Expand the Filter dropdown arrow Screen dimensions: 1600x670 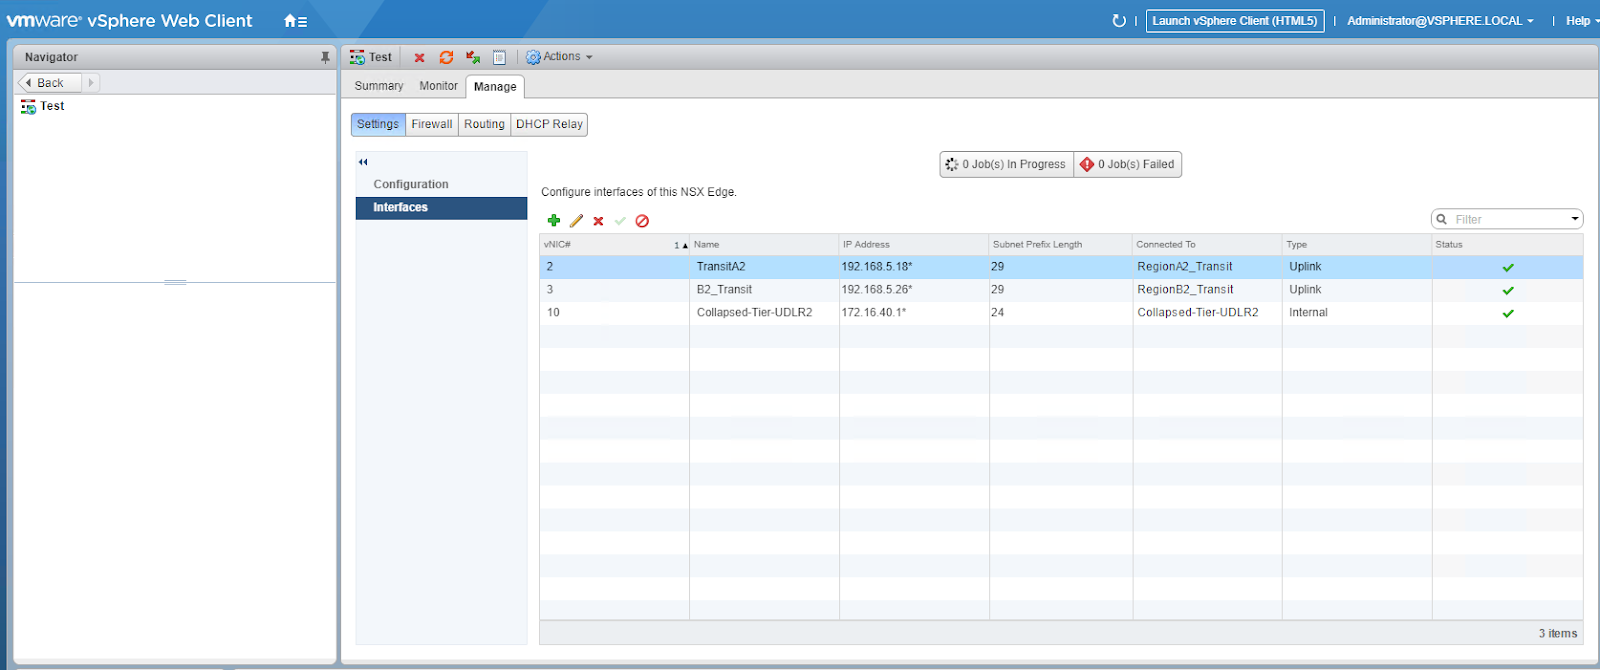[1574, 219]
